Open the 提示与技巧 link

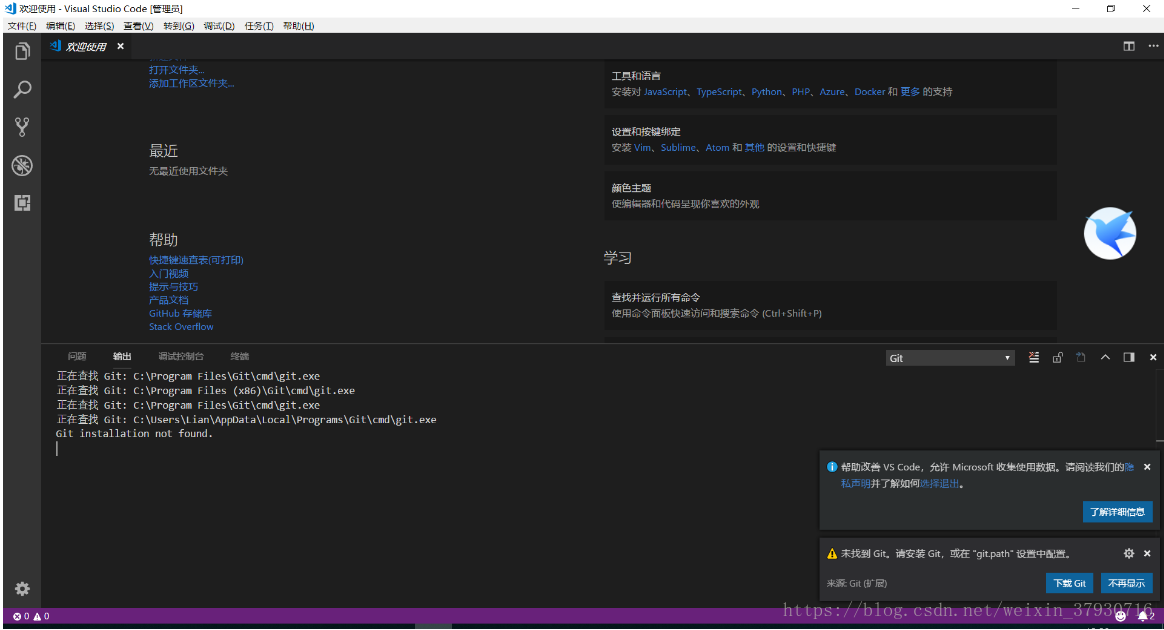(x=173, y=286)
